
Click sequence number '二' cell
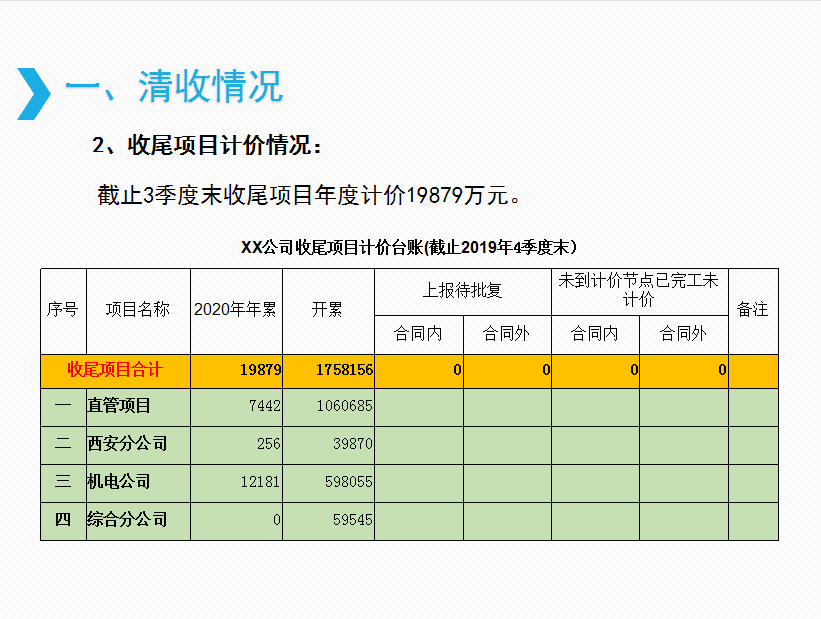pos(63,445)
